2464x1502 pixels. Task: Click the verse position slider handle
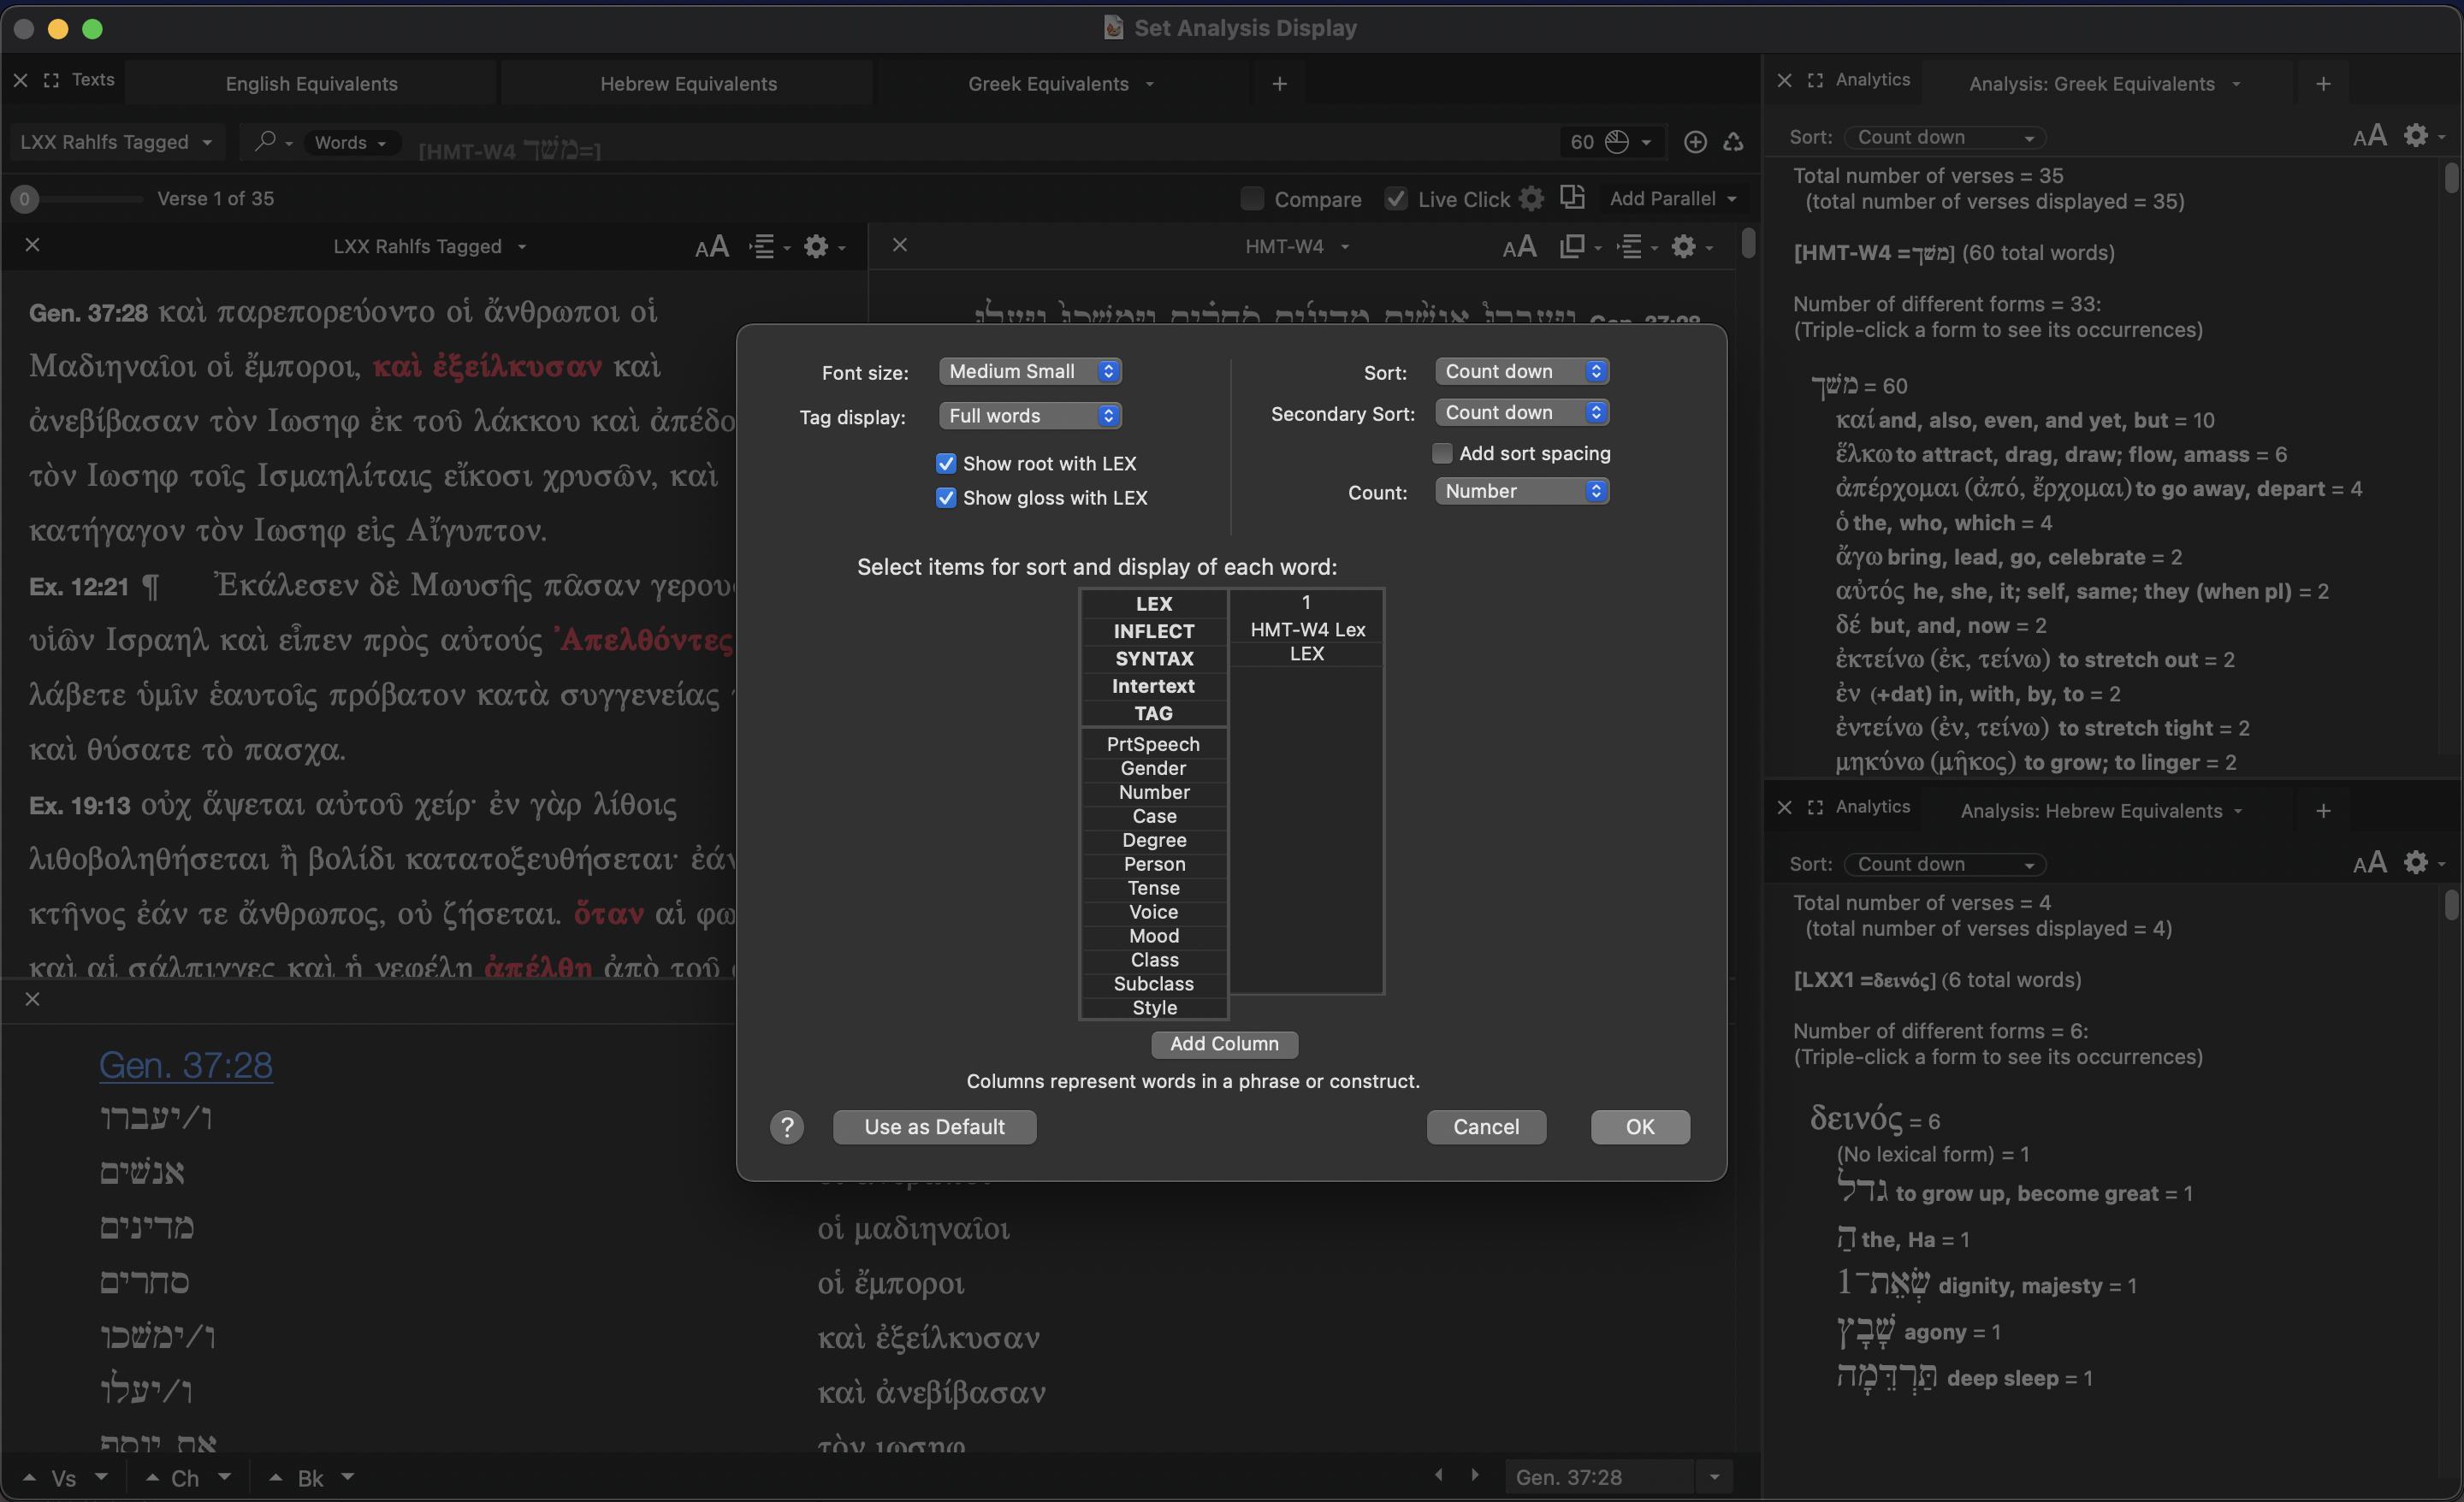click(25, 199)
